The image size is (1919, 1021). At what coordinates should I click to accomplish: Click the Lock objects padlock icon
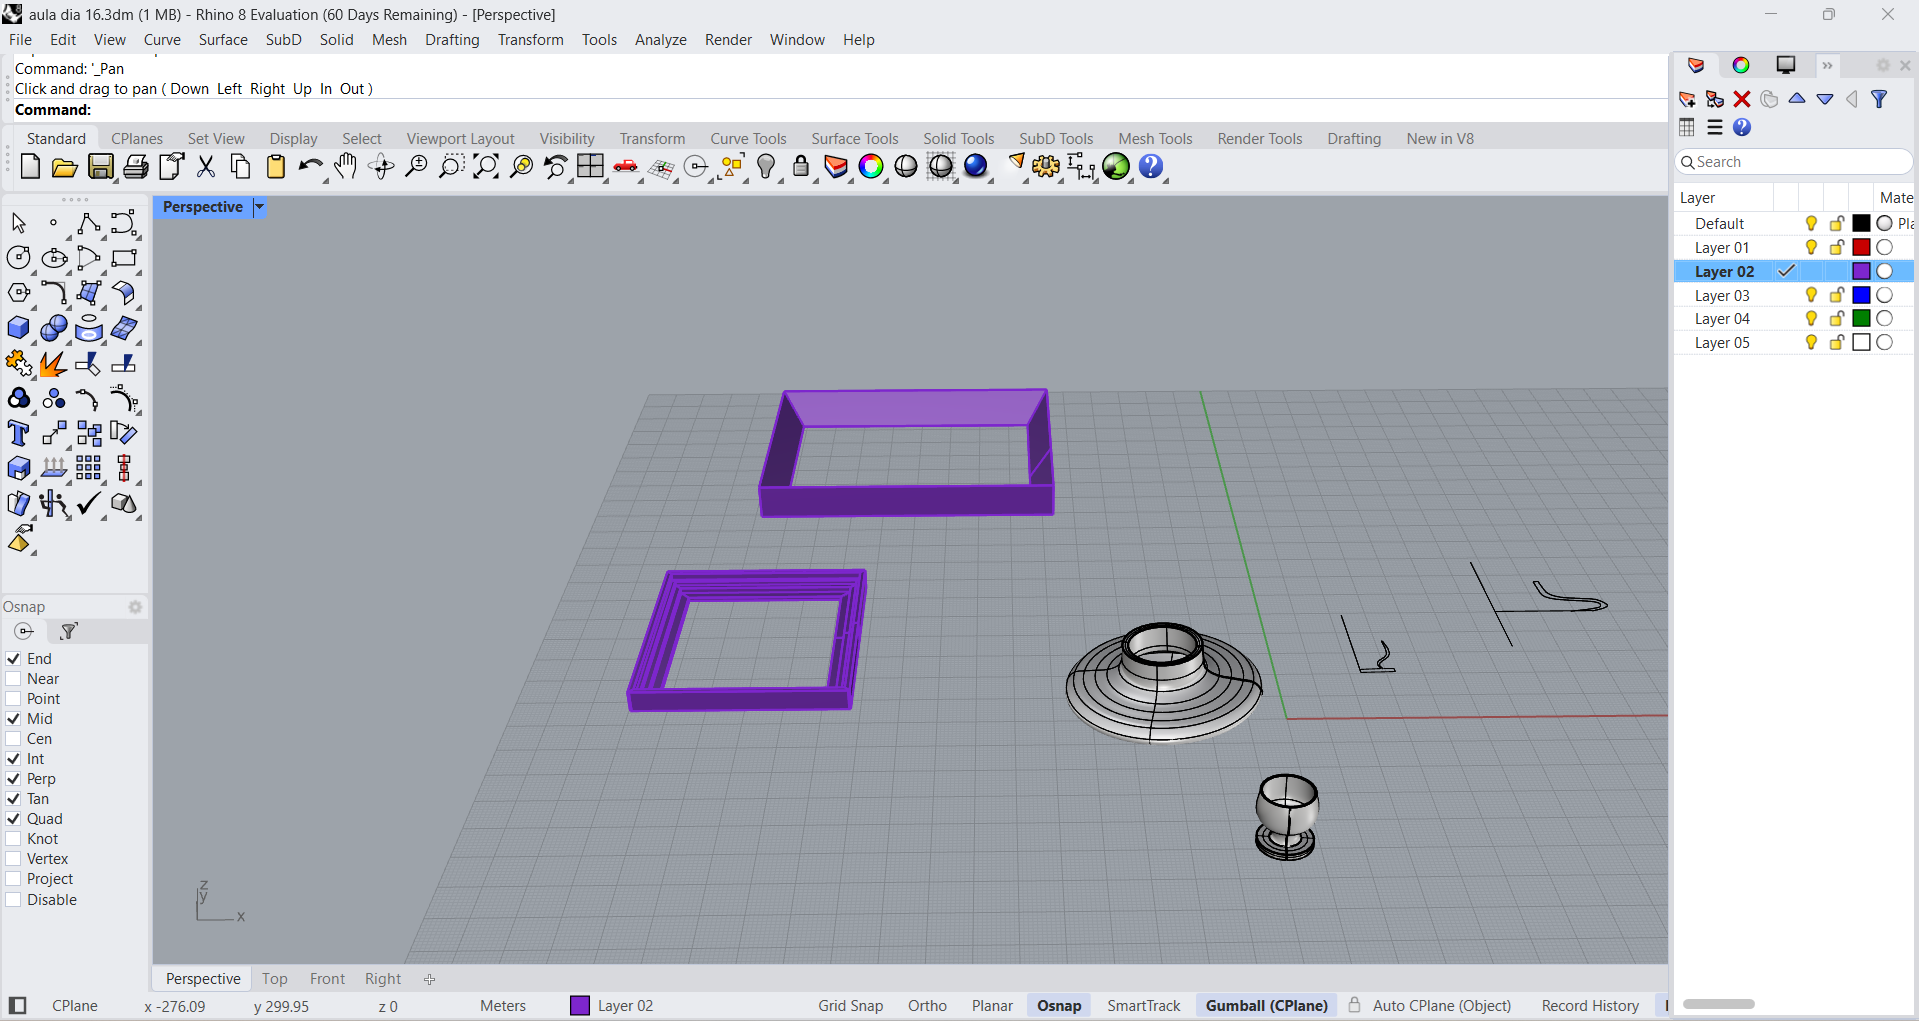pyautogui.click(x=800, y=167)
